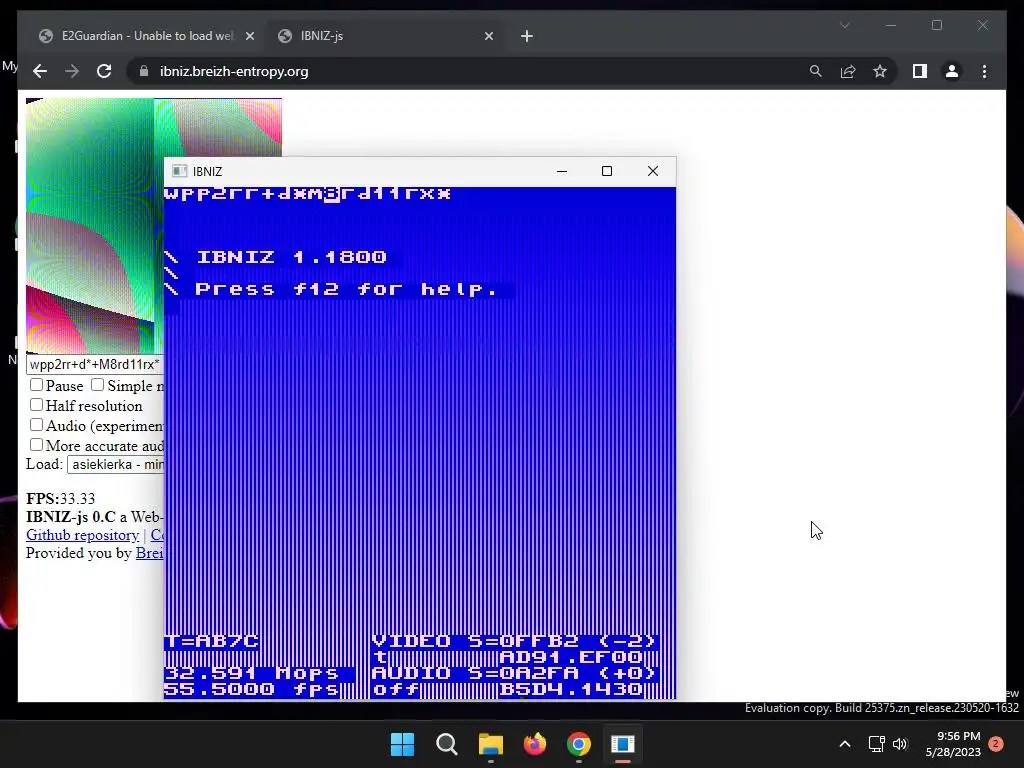Screen dimensions: 1024x768
Task: Open Chrome side panel
Action: click(x=920, y=71)
